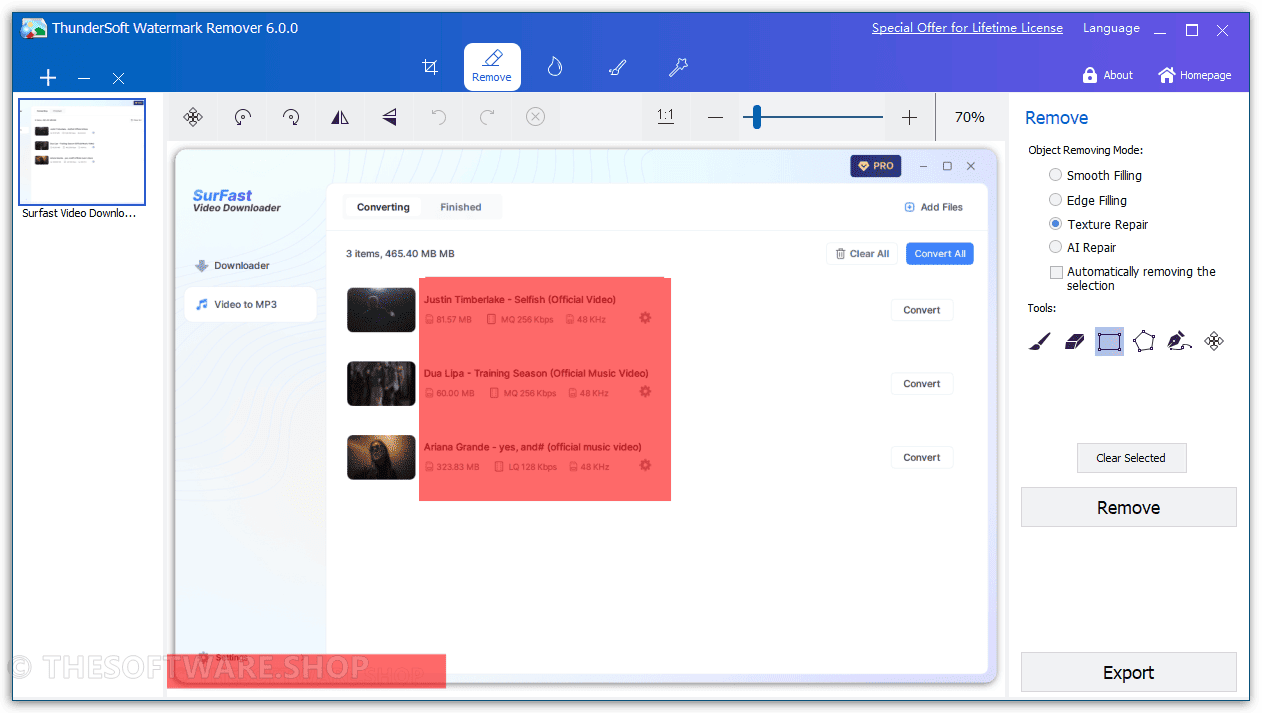This screenshot has width=1262, height=713.
Task: Choose Edge Filling mode
Action: (1088, 200)
